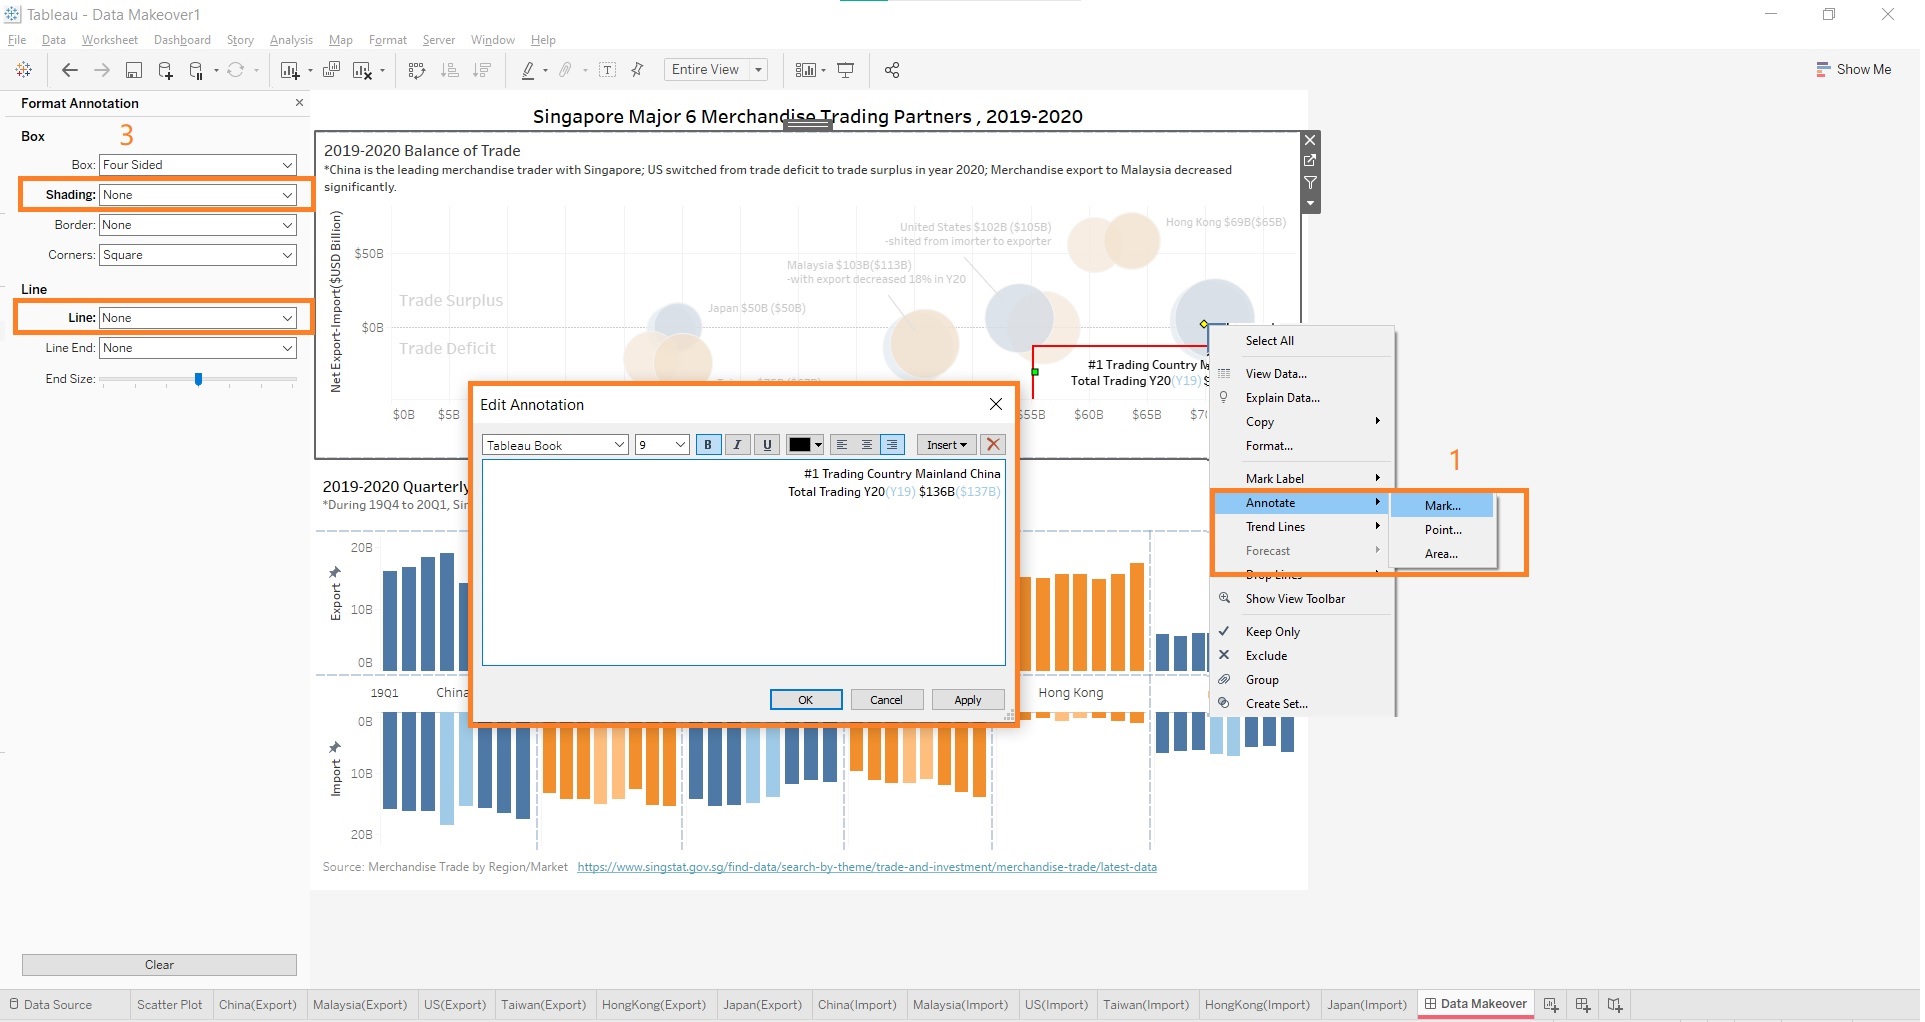The height and width of the screenshot is (1022, 1925).
Task: Click the Sort Ascending icon
Action: (x=450, y=70)
